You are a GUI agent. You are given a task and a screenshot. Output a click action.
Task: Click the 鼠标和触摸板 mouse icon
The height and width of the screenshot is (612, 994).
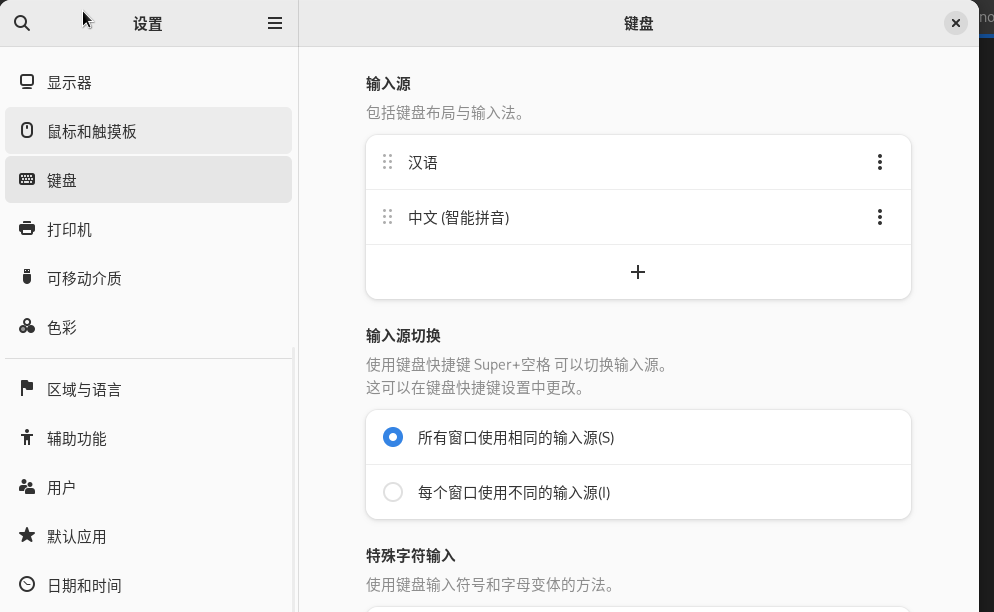pyautogui.click(x=27, y=131)
